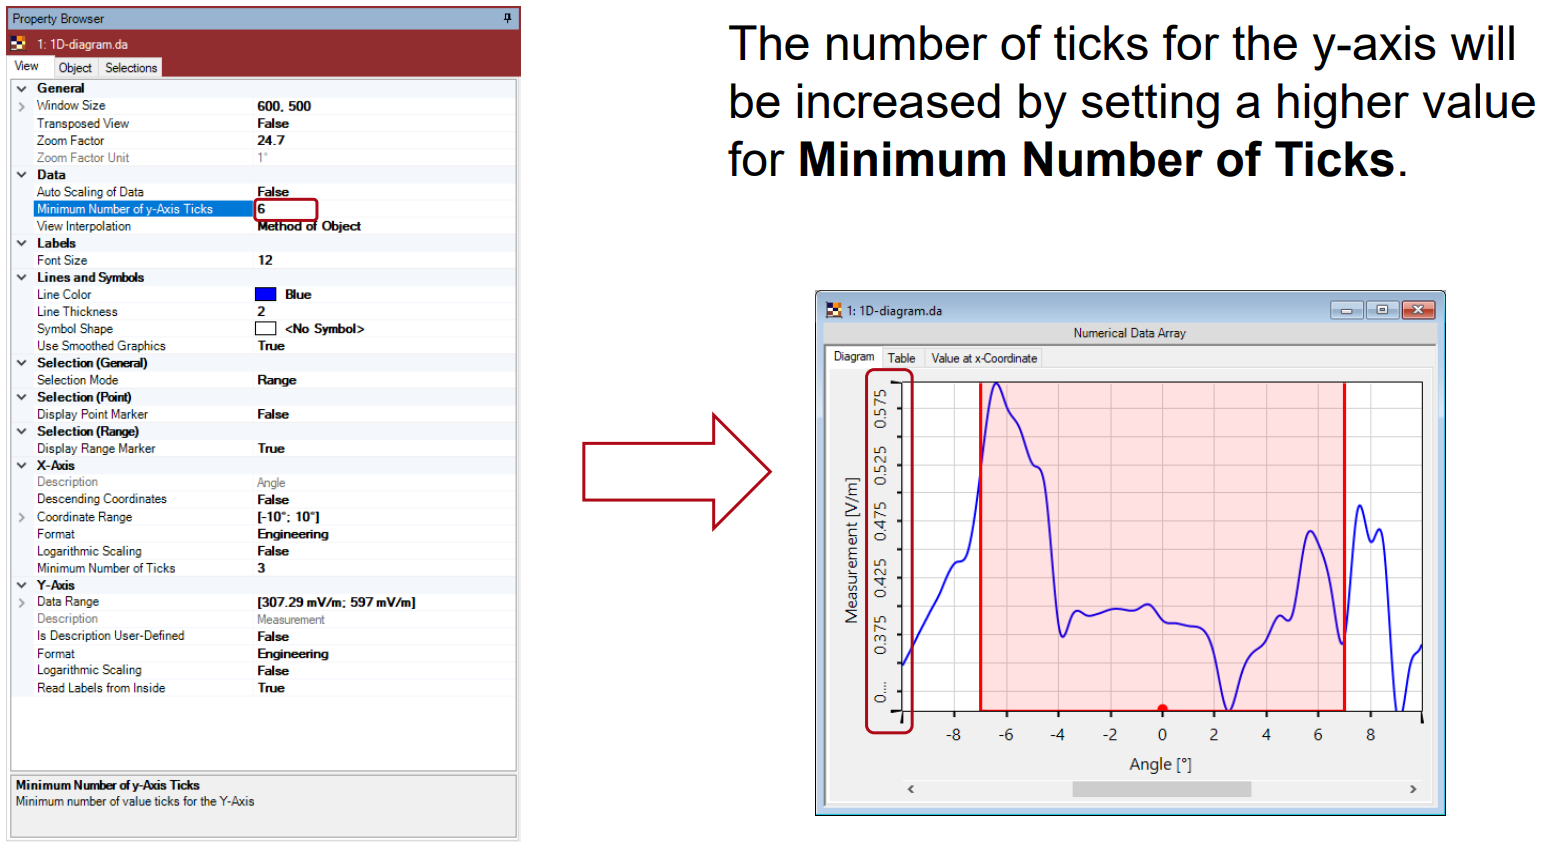
Task: Click the Display Range Marker True value
Action: coord(271,449)
